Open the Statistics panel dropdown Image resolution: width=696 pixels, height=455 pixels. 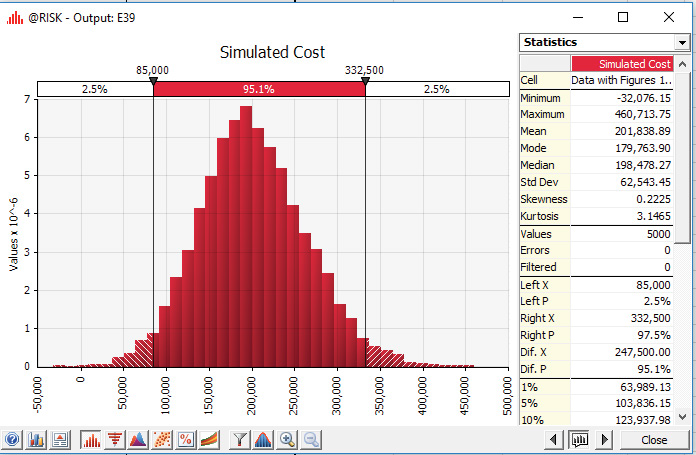point(682,43)
